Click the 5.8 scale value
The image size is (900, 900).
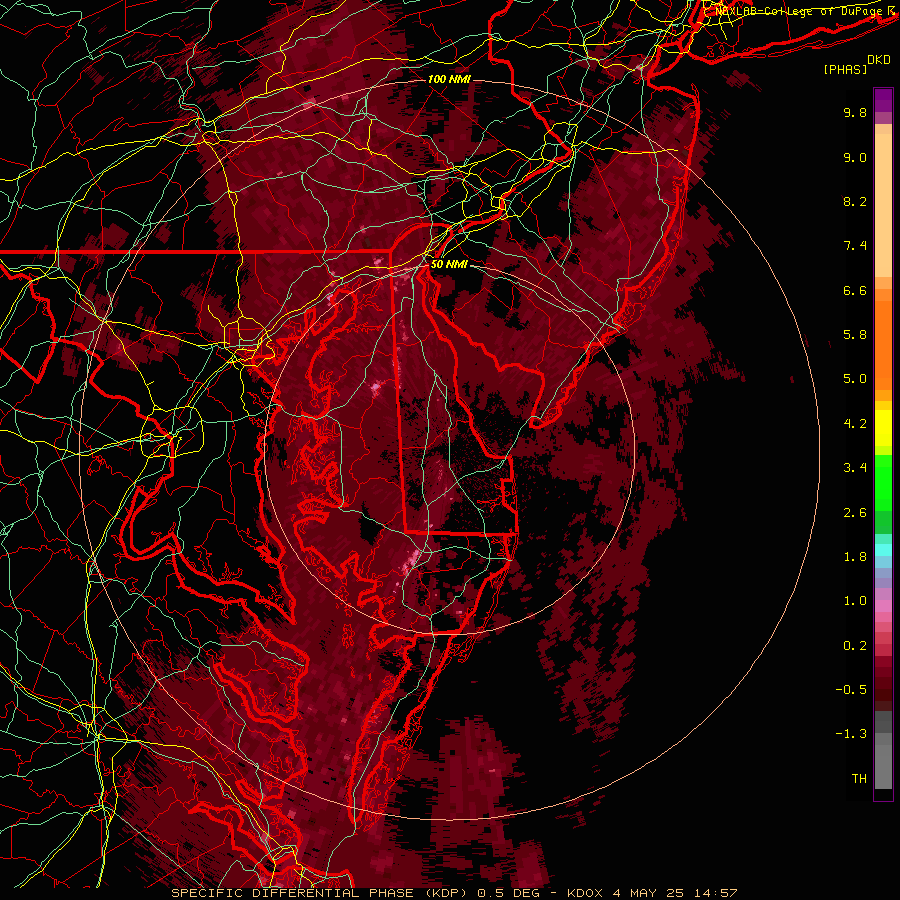(x=855, y=335)
